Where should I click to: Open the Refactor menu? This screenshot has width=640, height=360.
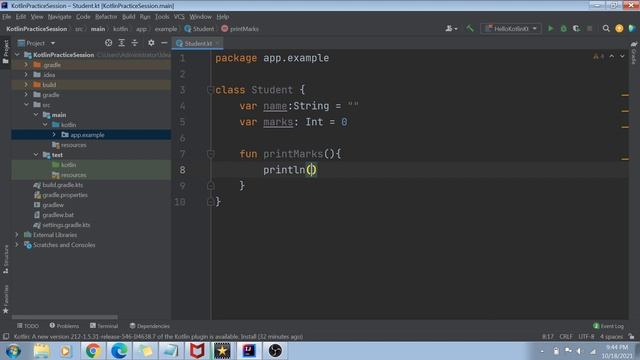coord(106,17)
